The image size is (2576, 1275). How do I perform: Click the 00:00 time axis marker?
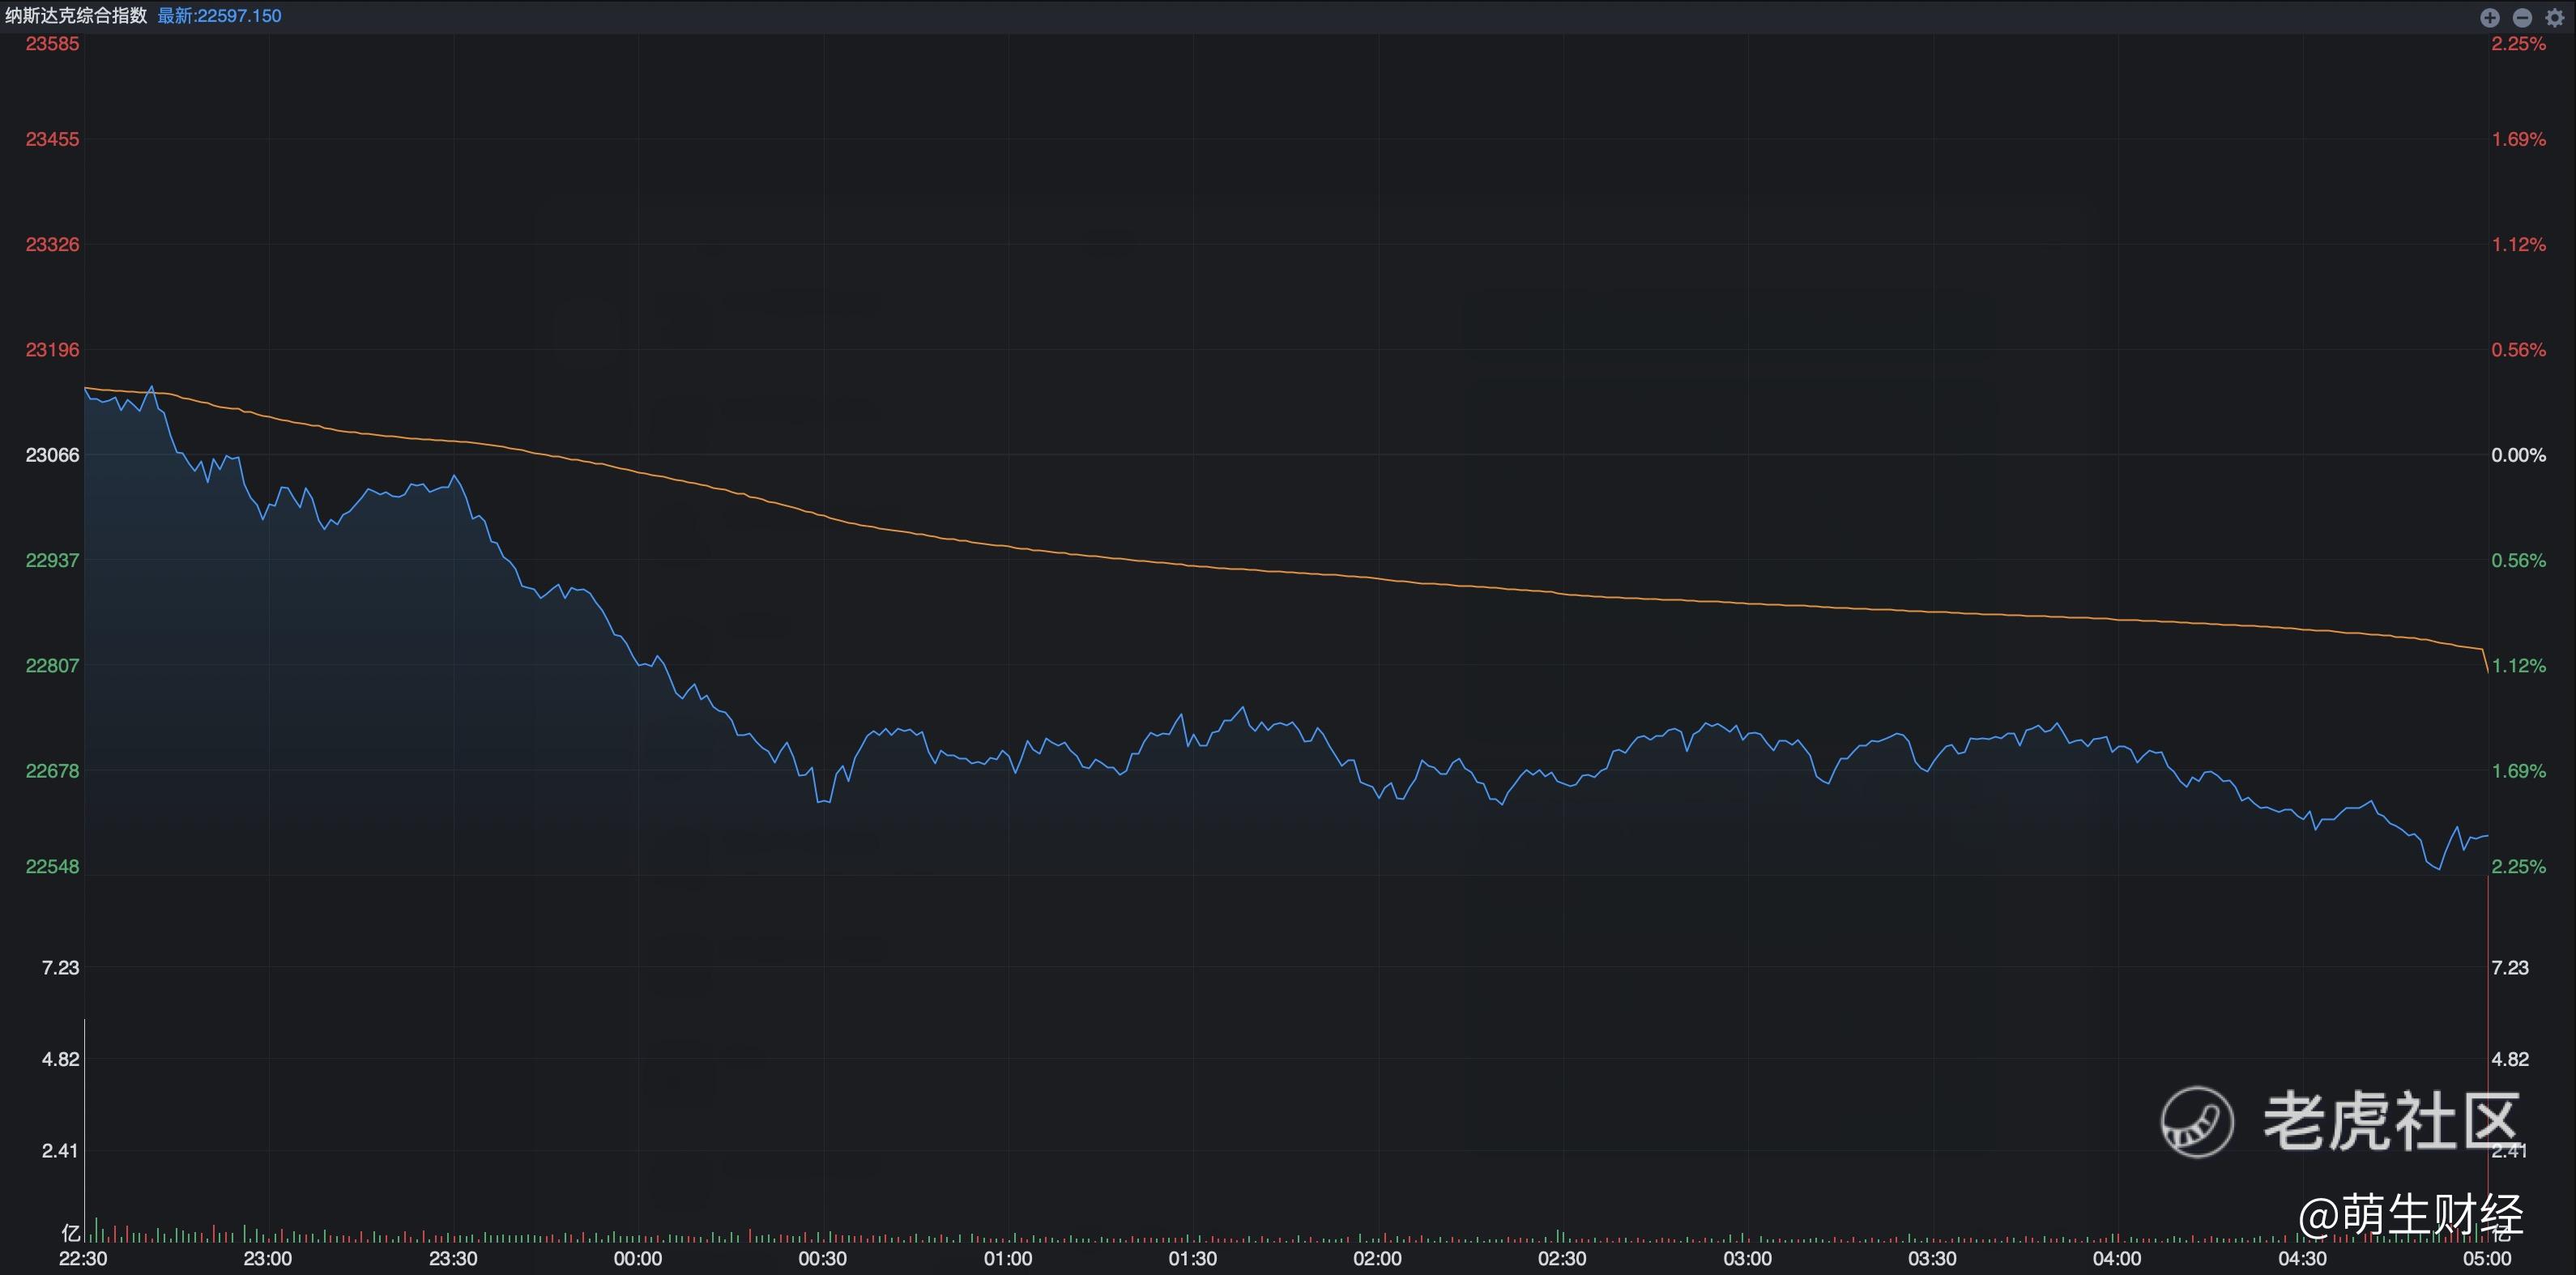[x=637, y=1258]
